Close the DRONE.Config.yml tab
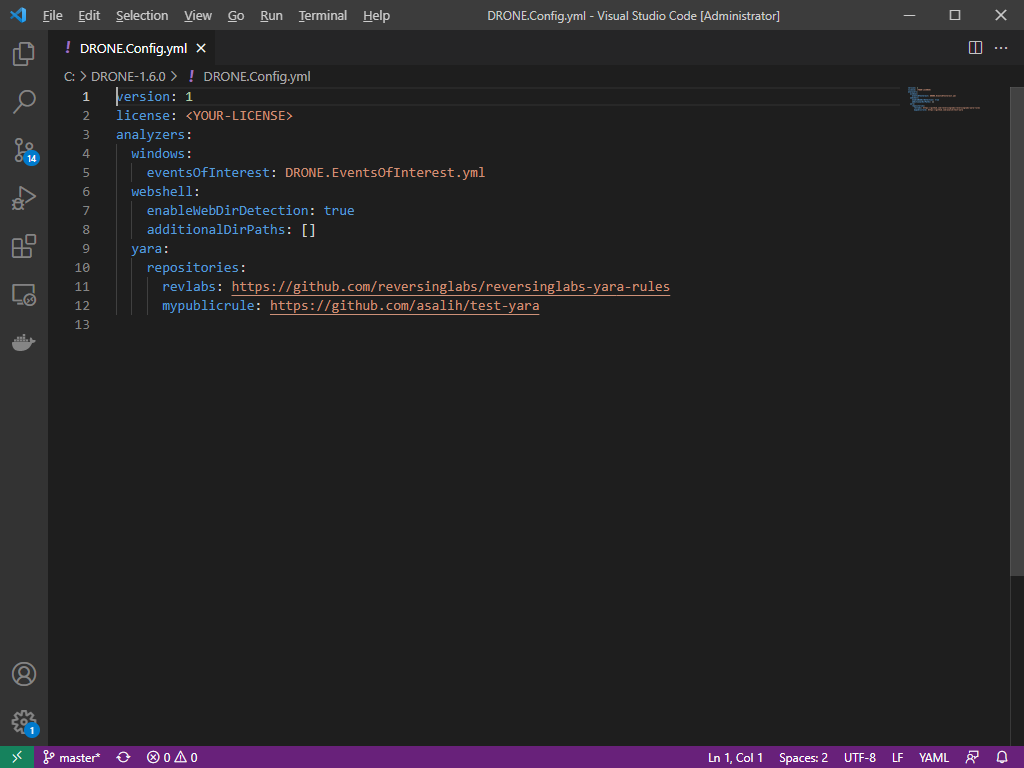Image resolution: width=1024 pixels, height=768 pixels. click(x=201, y=48)
